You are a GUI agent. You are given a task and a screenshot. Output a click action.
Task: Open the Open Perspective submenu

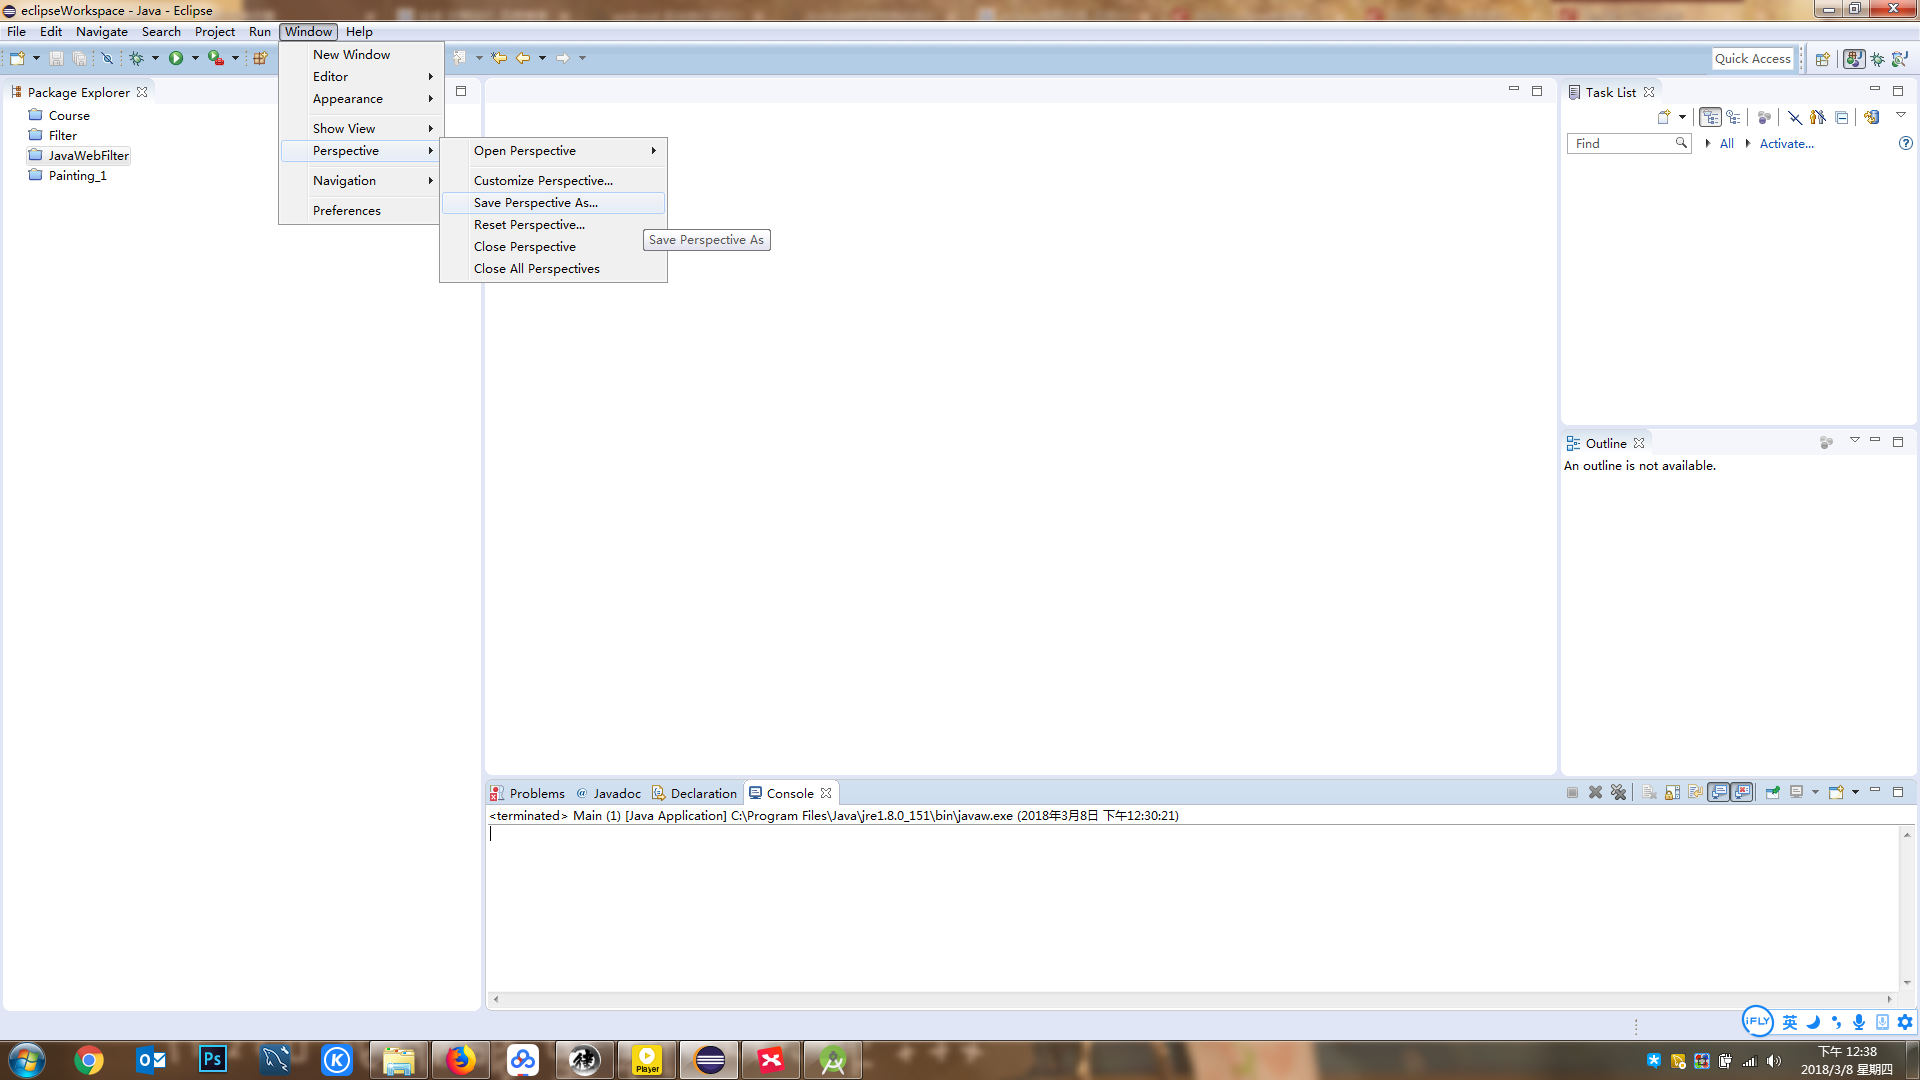coord(553,150)
